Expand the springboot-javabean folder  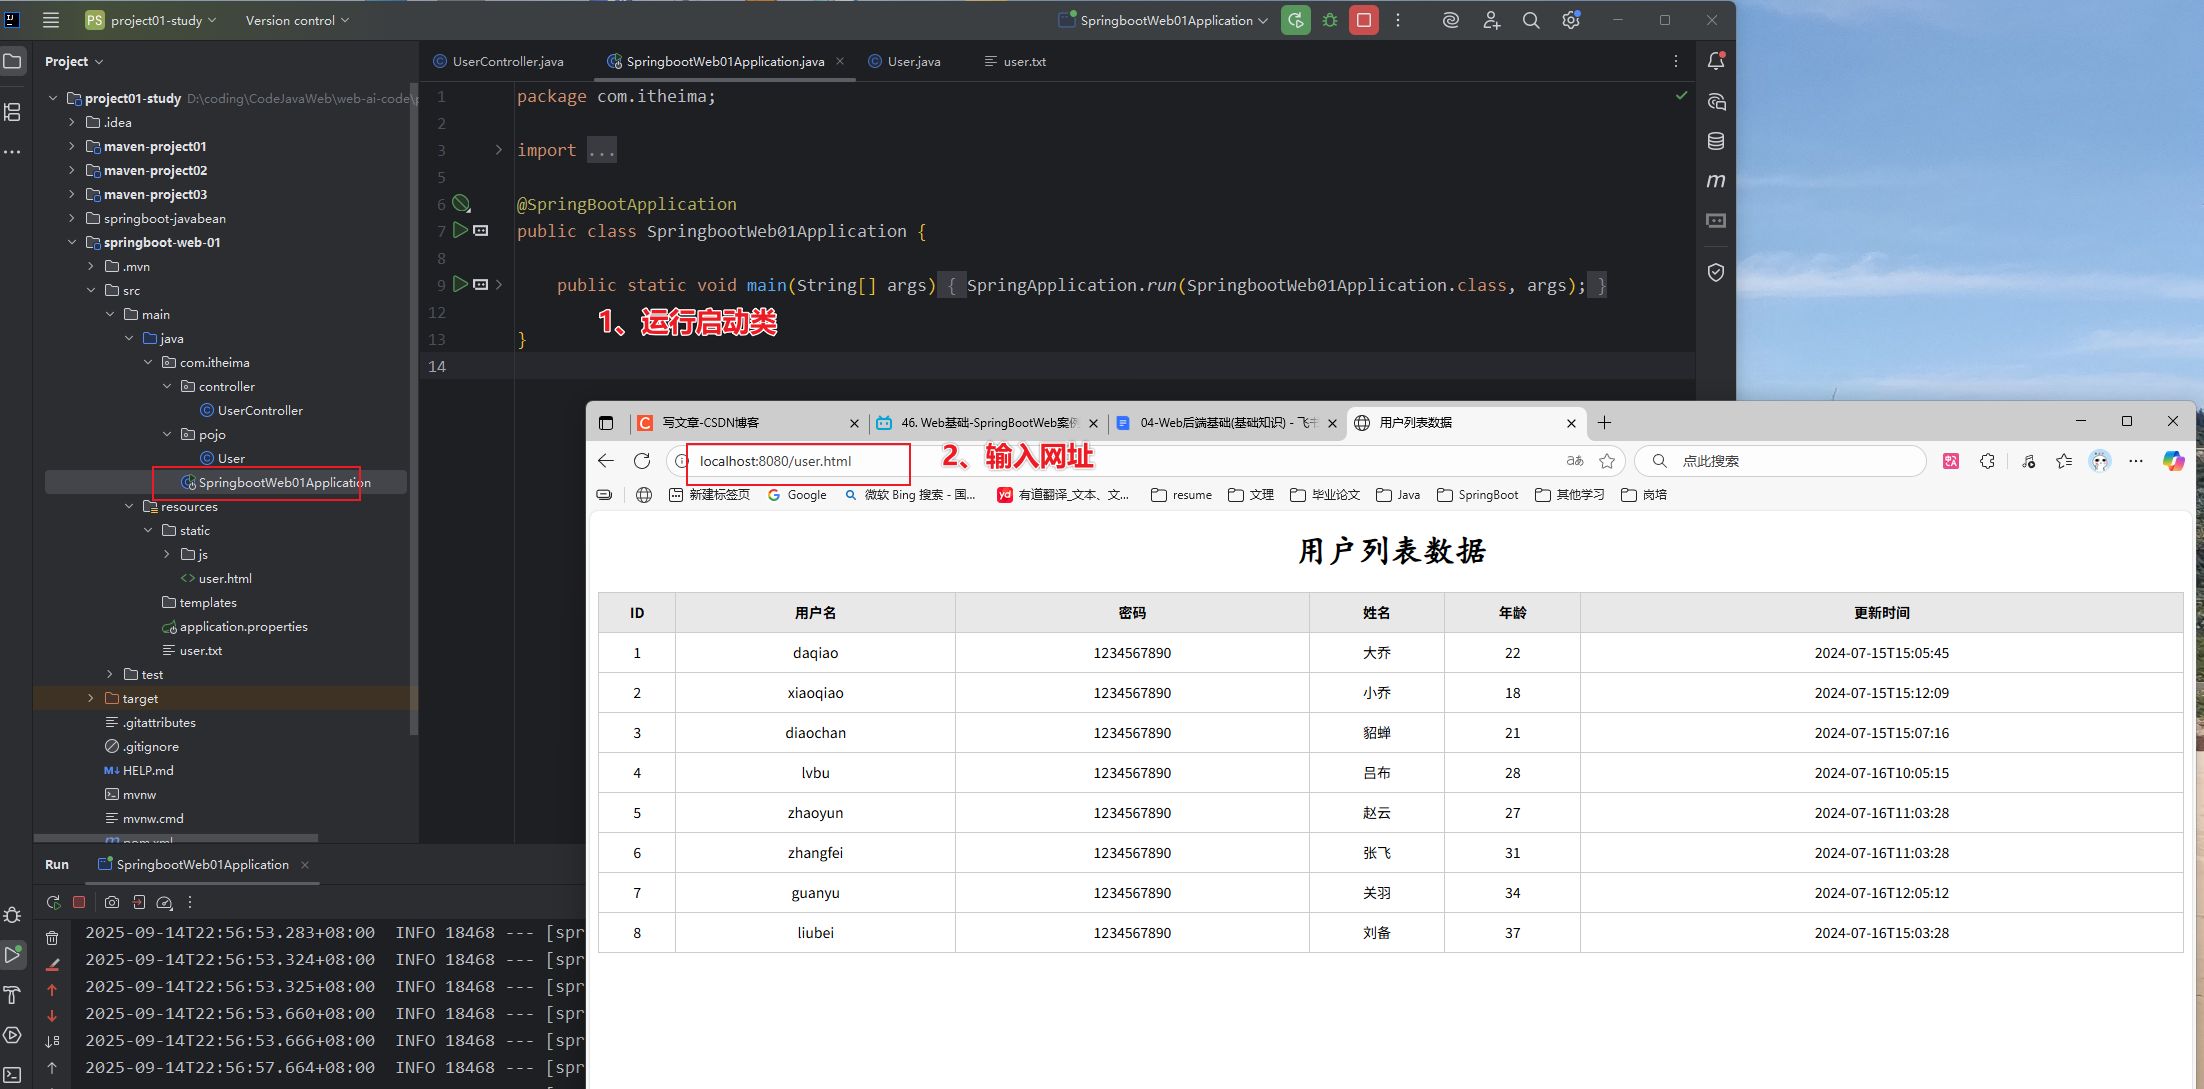pos(72,218)
